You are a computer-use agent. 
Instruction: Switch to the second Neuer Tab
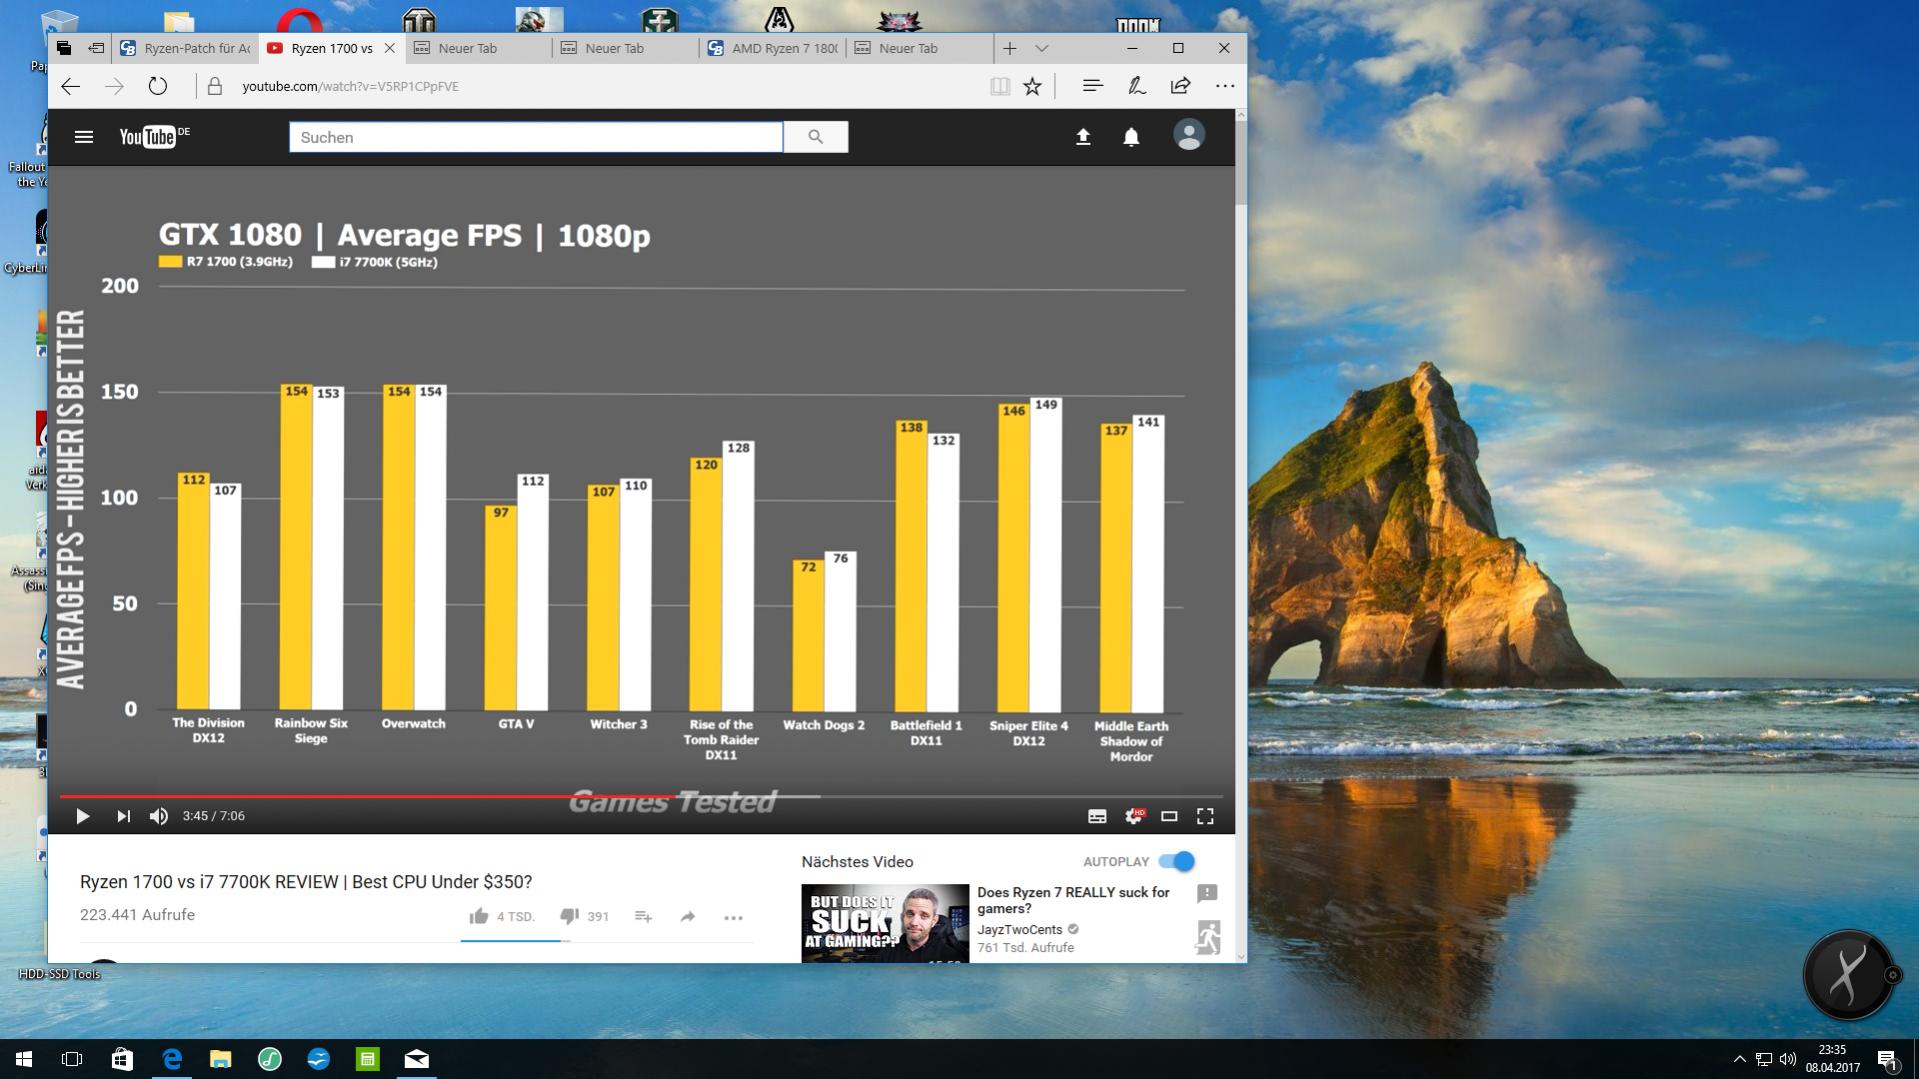tap(626, 48)
